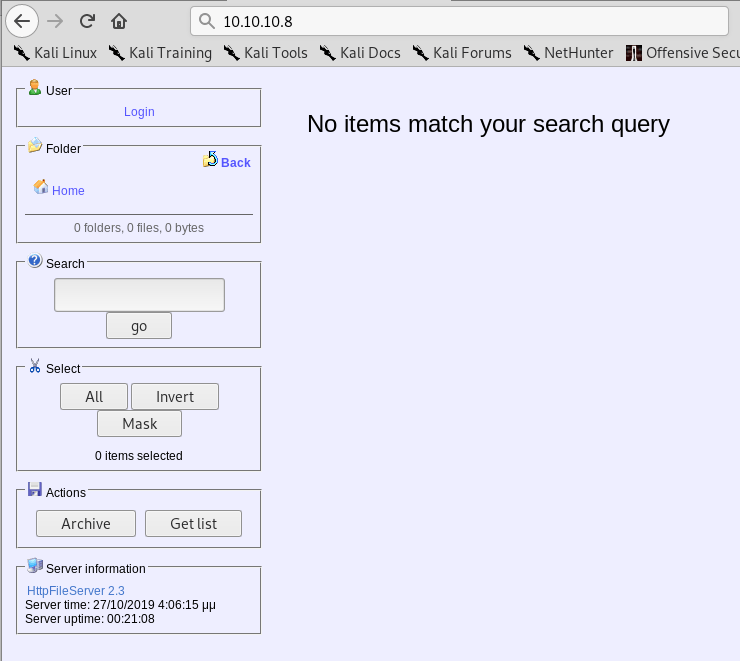Click the Actions panel floppy disk icon
The image size is (740, 661).
35,489
